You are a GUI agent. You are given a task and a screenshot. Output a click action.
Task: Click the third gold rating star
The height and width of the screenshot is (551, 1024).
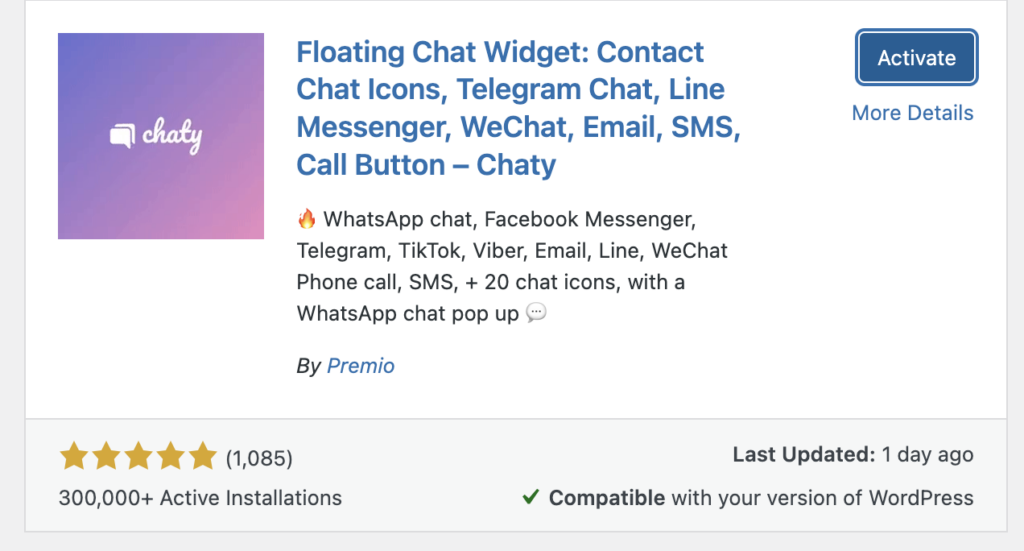138,456
